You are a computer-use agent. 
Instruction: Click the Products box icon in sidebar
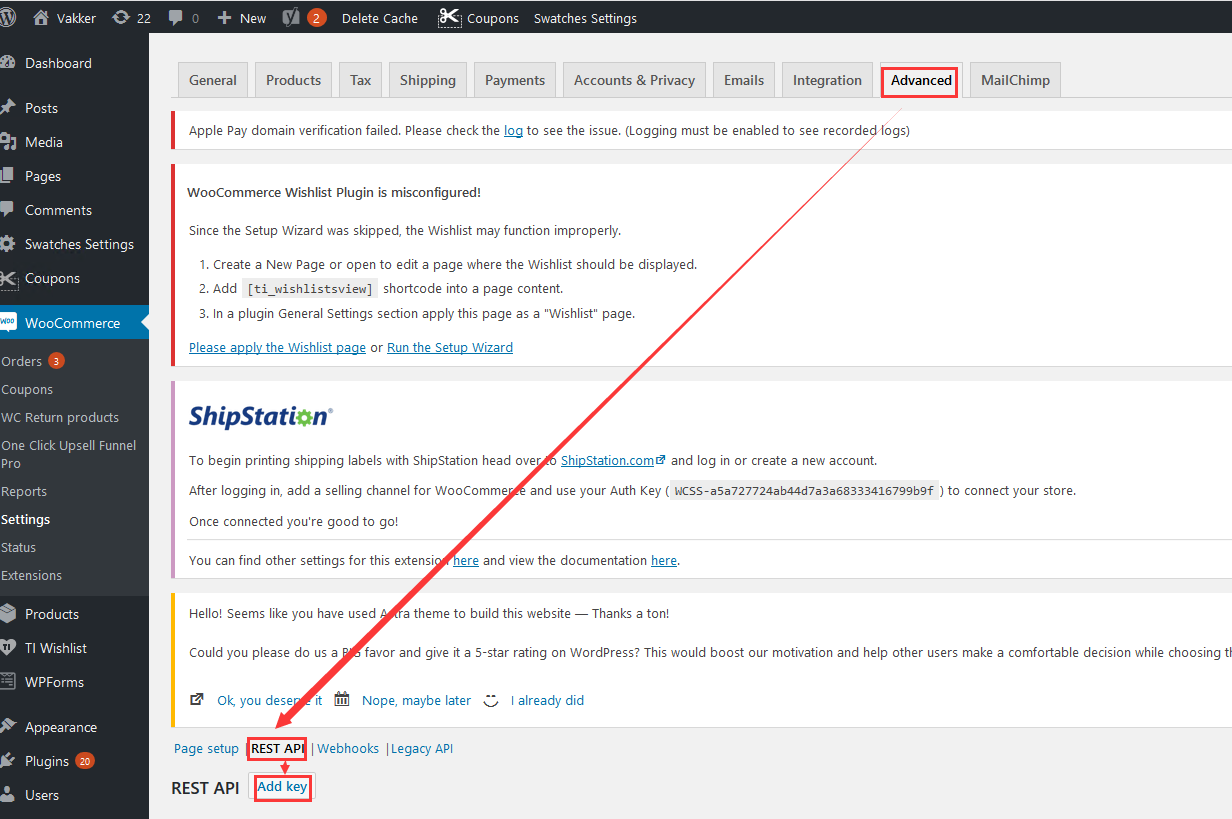8,614
